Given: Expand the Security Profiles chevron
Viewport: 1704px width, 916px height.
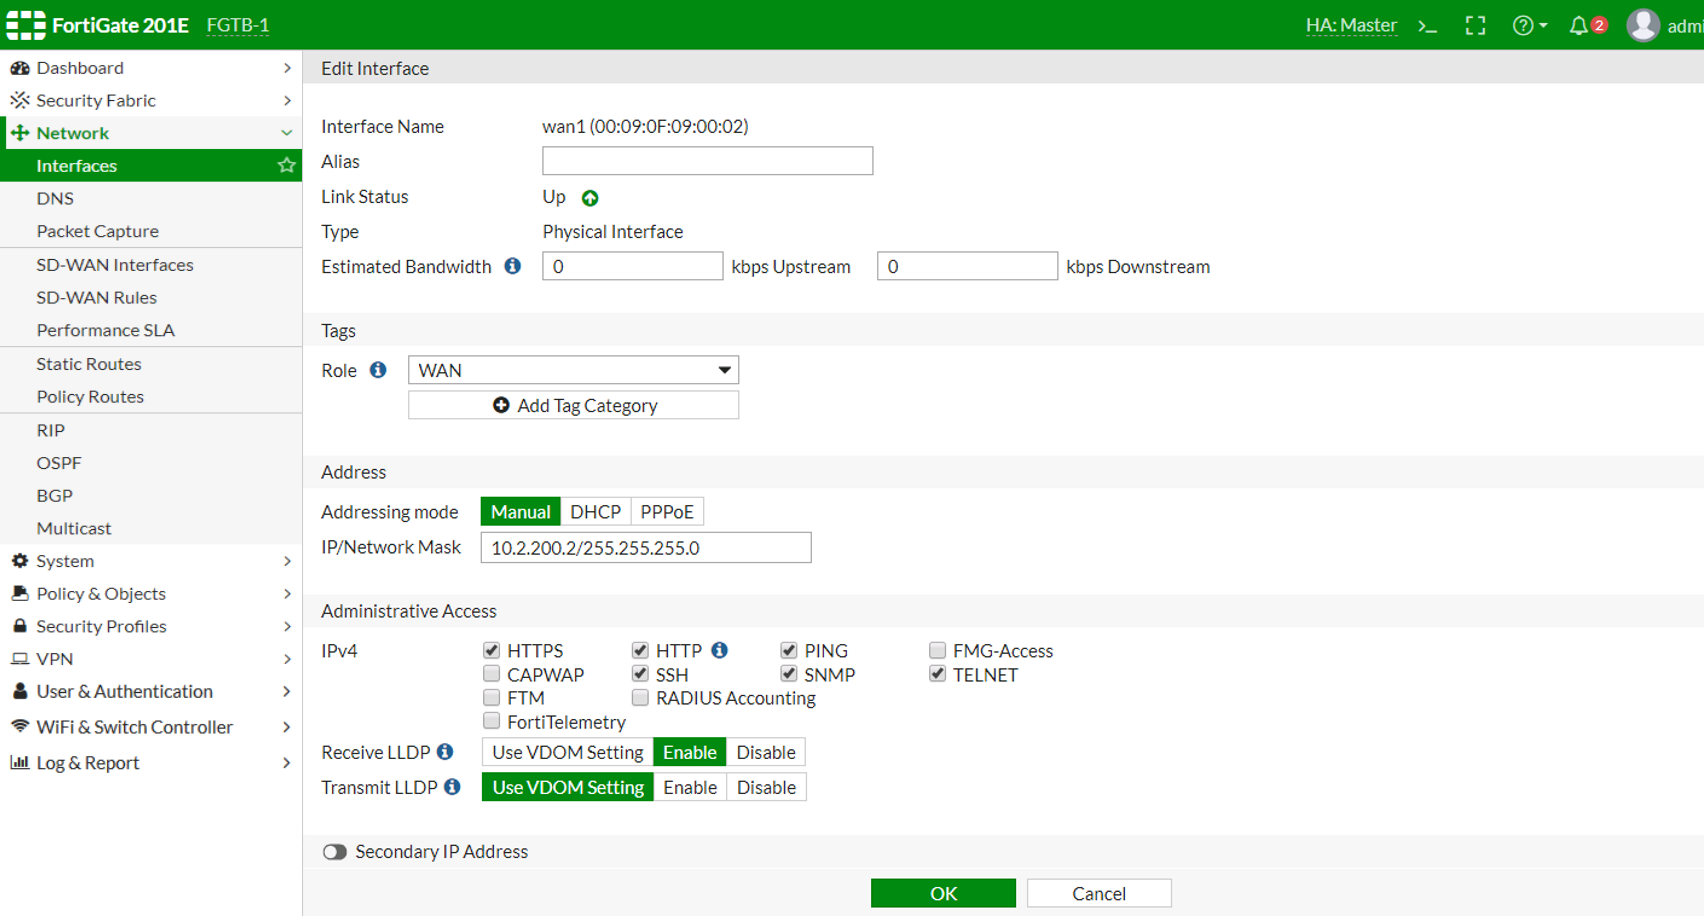Looking at the screenshot, I should 287,626.
